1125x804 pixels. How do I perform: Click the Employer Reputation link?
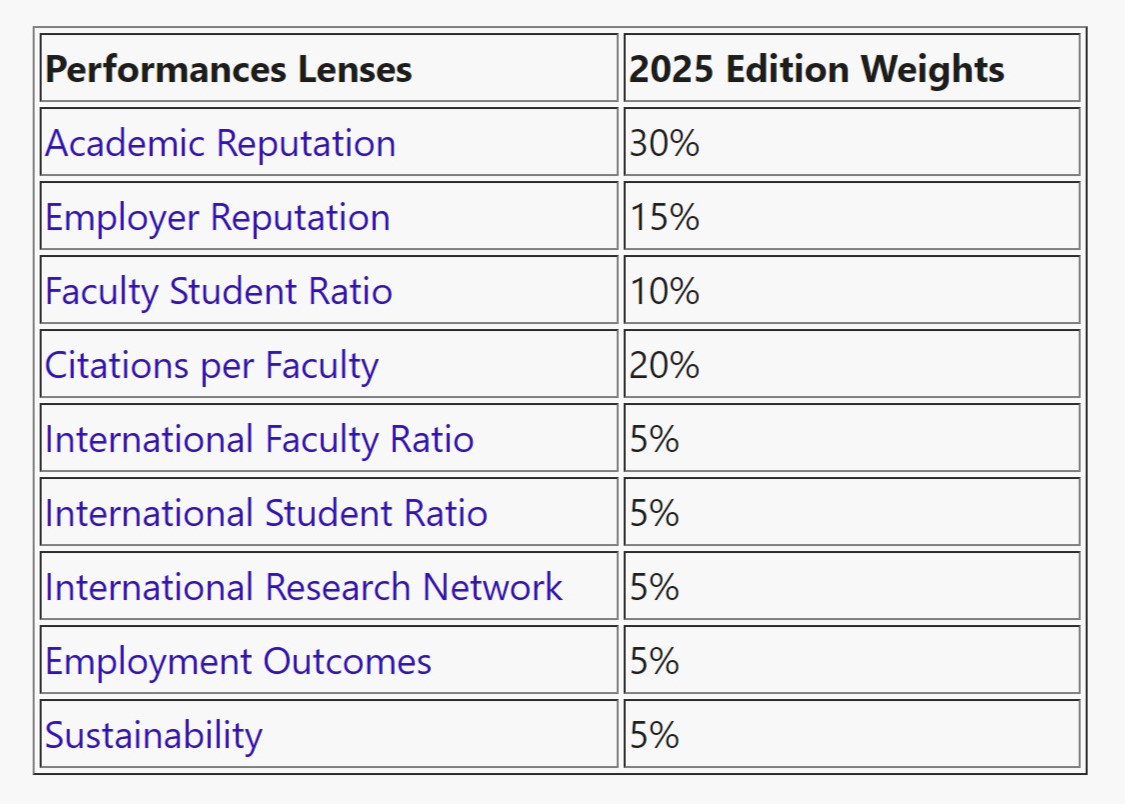(x=217, y=217)
